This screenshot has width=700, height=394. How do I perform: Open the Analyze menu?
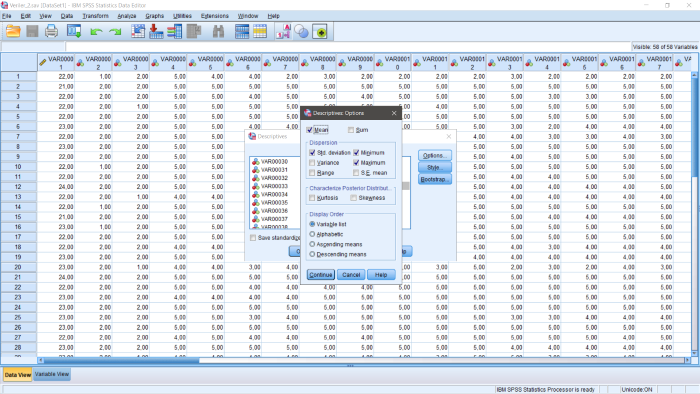pos(127,16)
